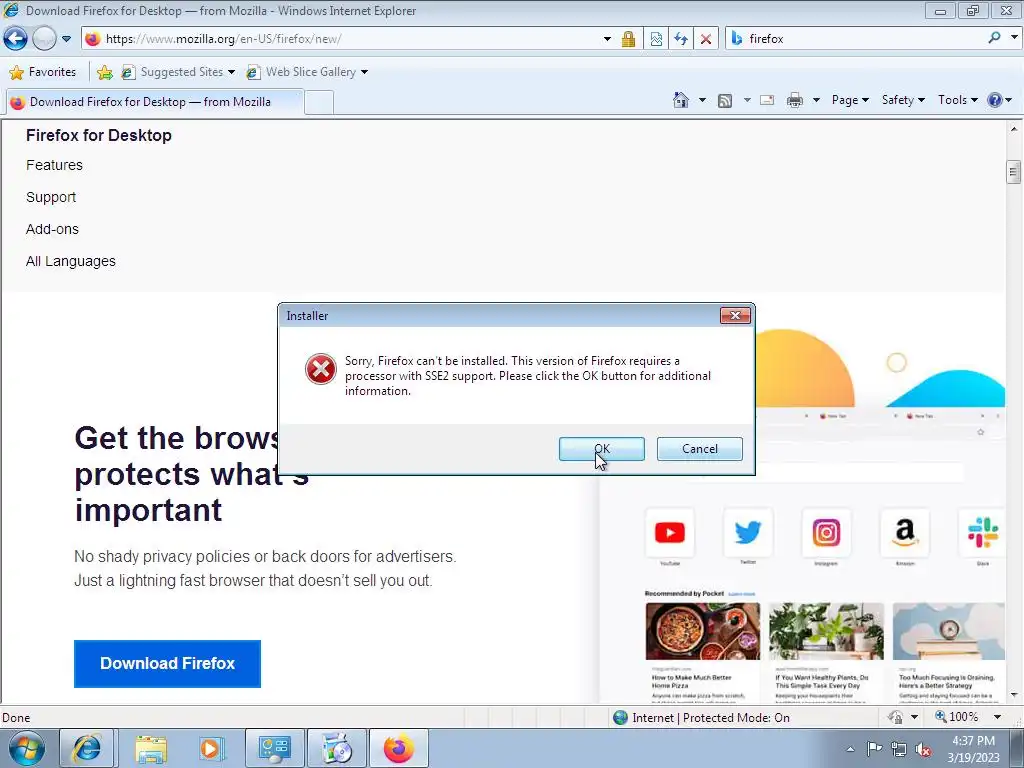Click the Download Firefox button

point(167,664)
